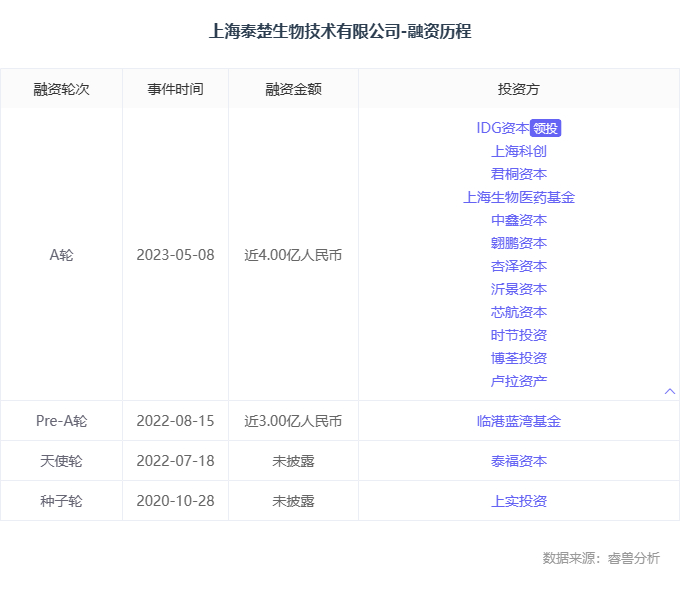Collapse the A轮 investor list chevron

pyautogui.click(x=670, y=392)
